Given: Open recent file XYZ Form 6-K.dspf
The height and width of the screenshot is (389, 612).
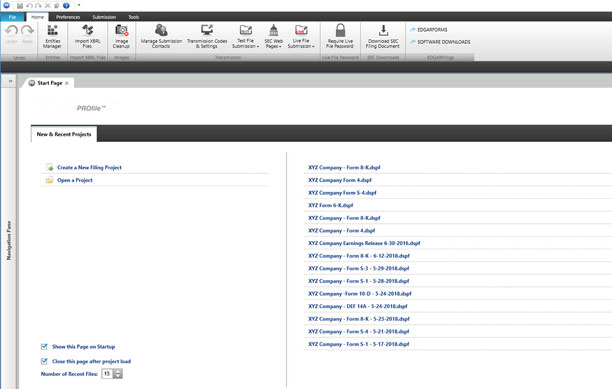Looking at the screenshot, I should [331, 205].
